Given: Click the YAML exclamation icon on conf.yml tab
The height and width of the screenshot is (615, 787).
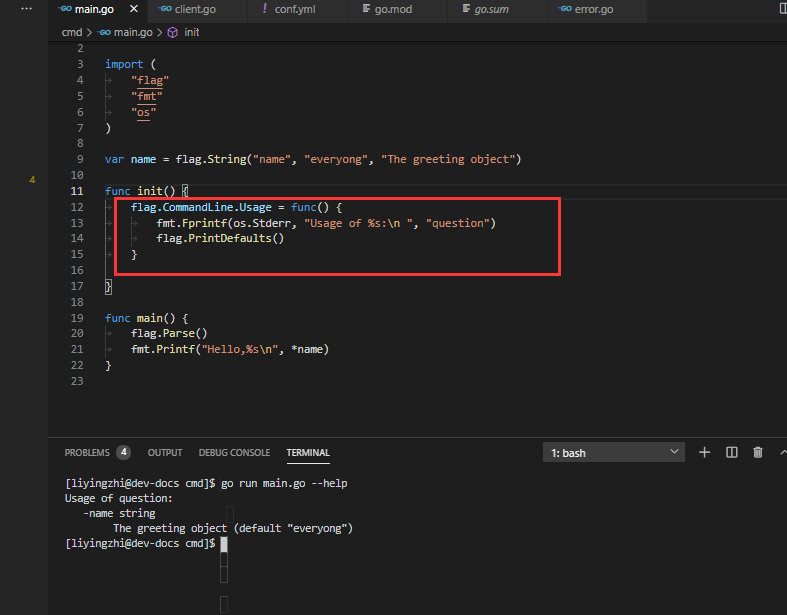Looking at the screenshot, I should [x=265, y=9].
